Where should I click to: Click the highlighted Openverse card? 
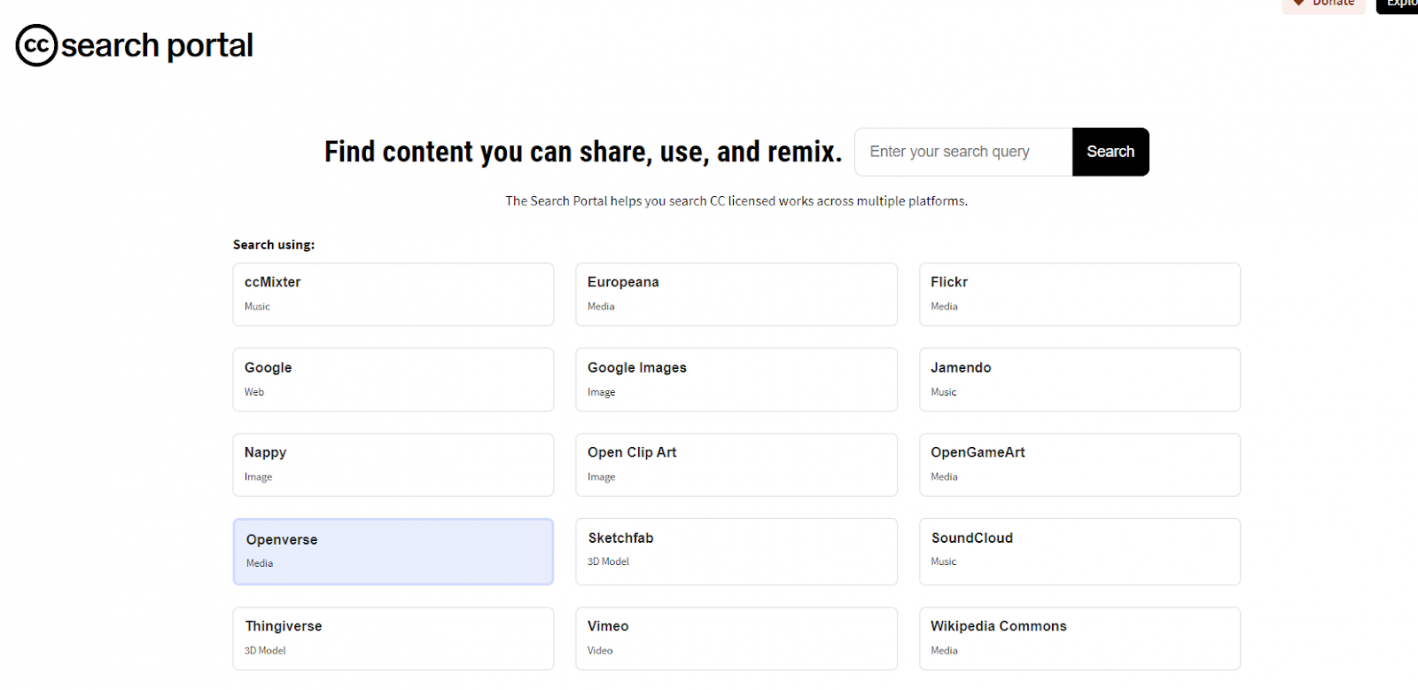click(x=393, y=551)
